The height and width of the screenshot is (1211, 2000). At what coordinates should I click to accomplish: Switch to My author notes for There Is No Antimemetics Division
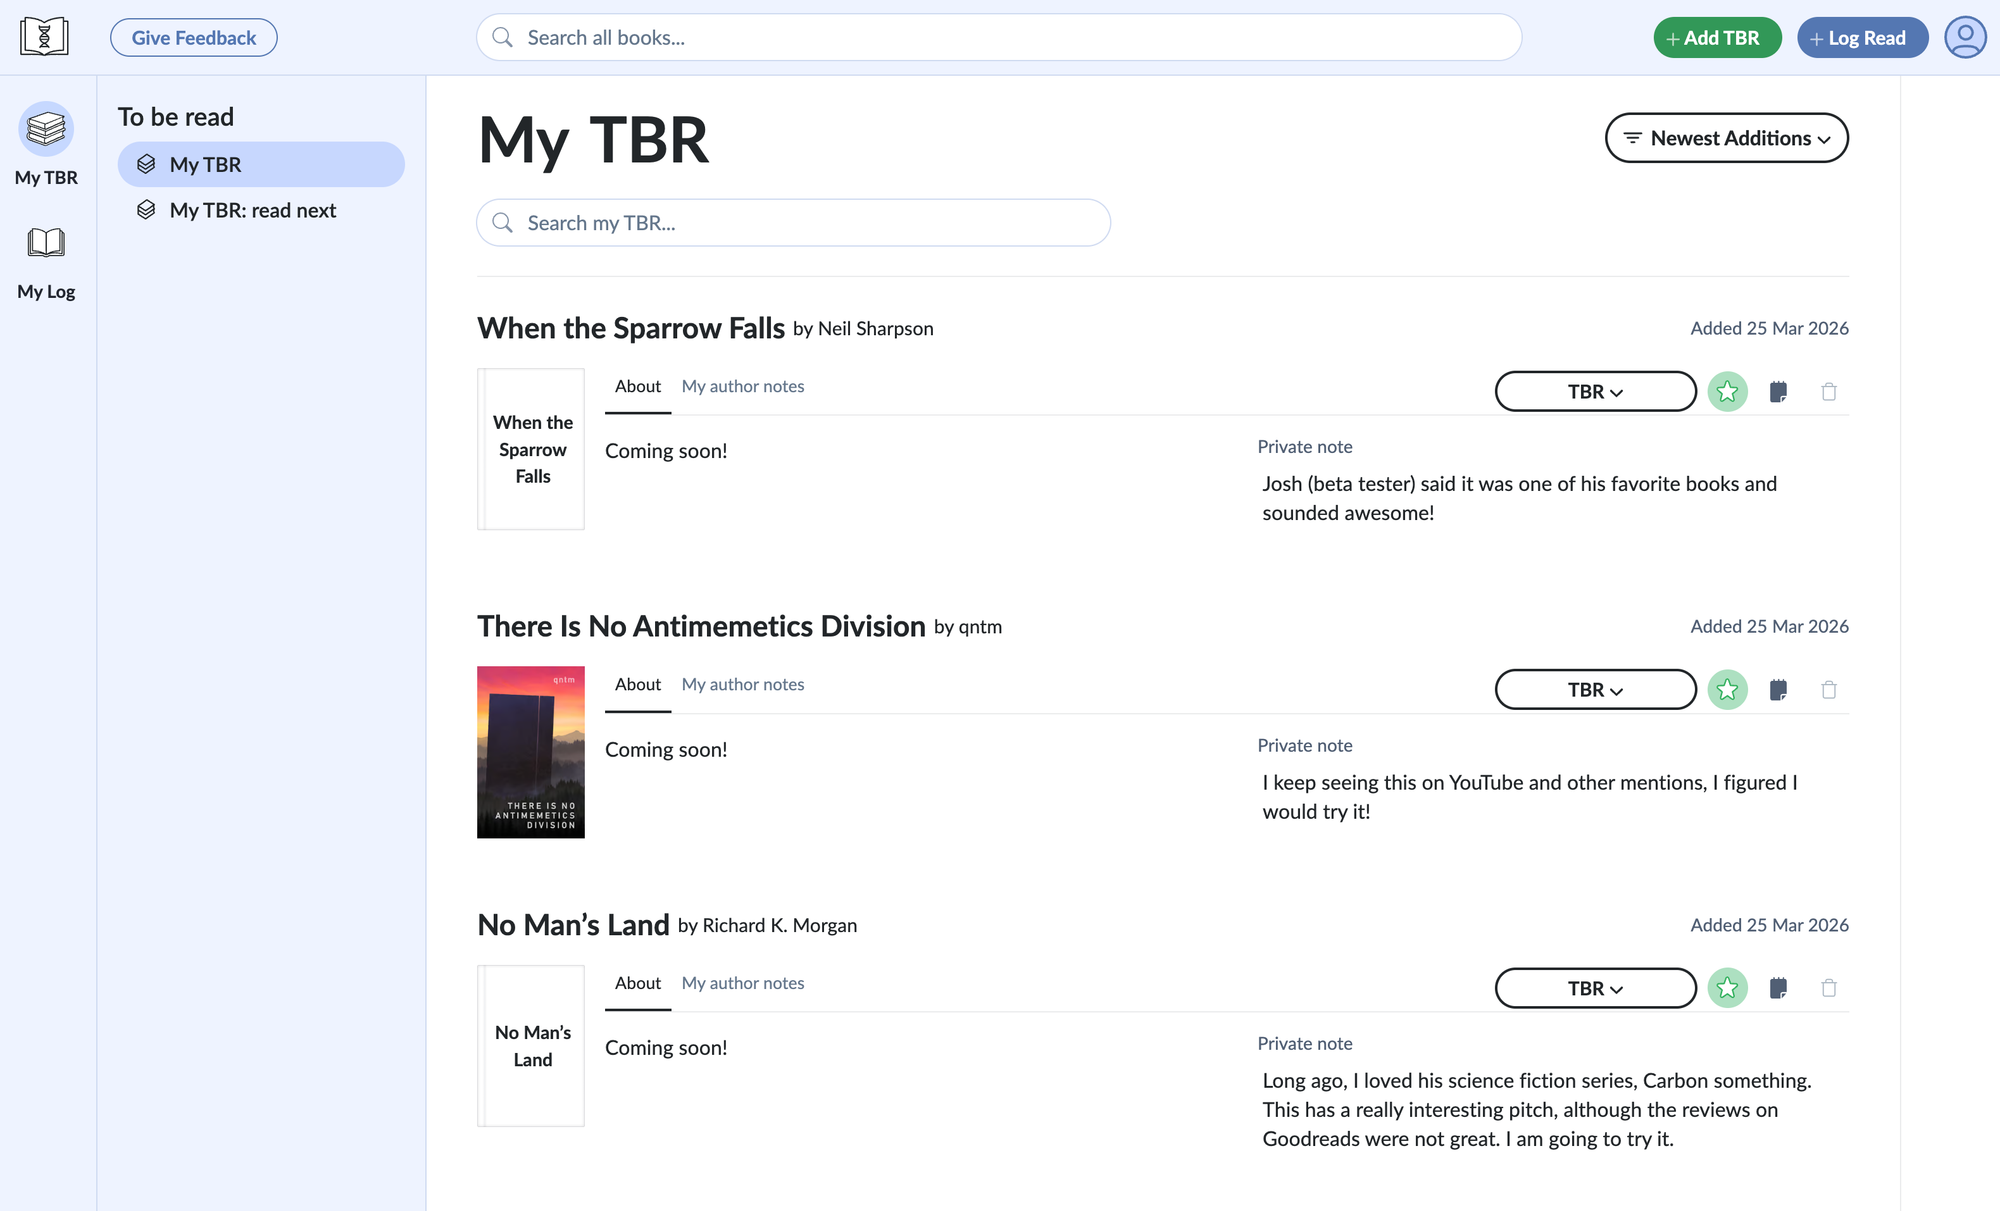pos(742,684)
